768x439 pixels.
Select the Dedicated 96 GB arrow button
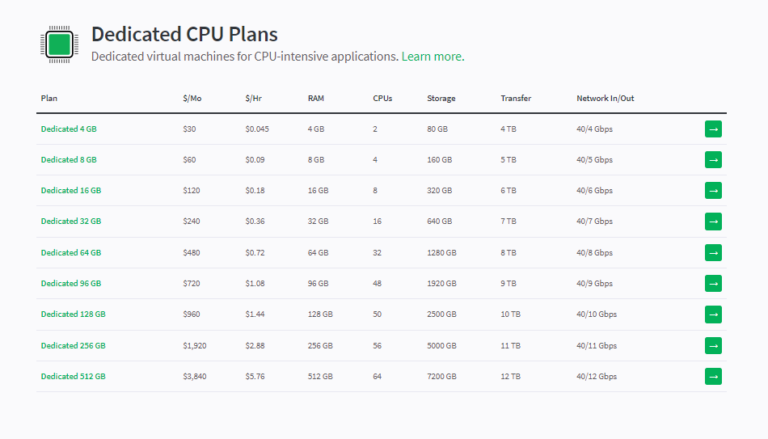tap(713, 284)
